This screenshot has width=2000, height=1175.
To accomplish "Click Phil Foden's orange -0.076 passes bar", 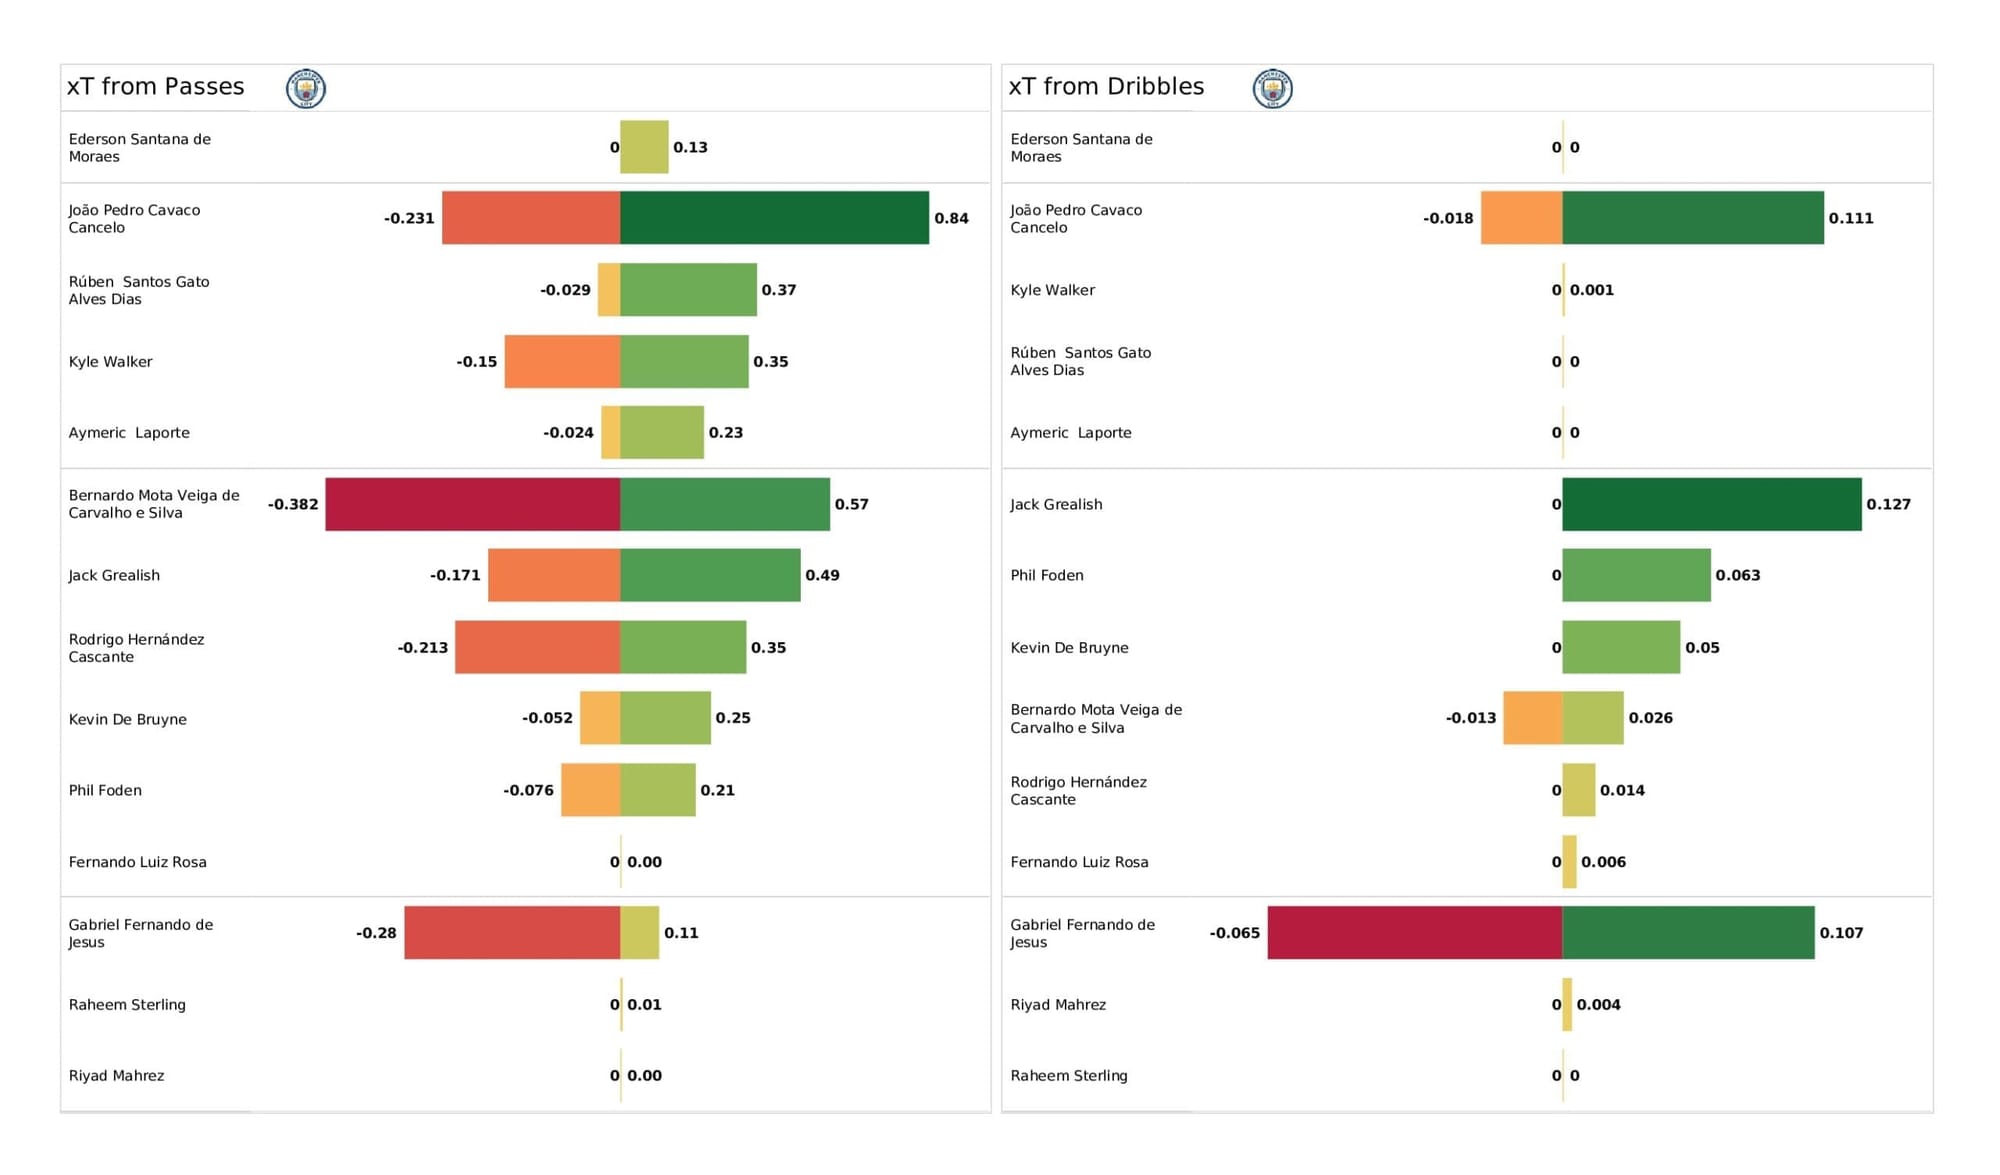I will coord(590,790).
